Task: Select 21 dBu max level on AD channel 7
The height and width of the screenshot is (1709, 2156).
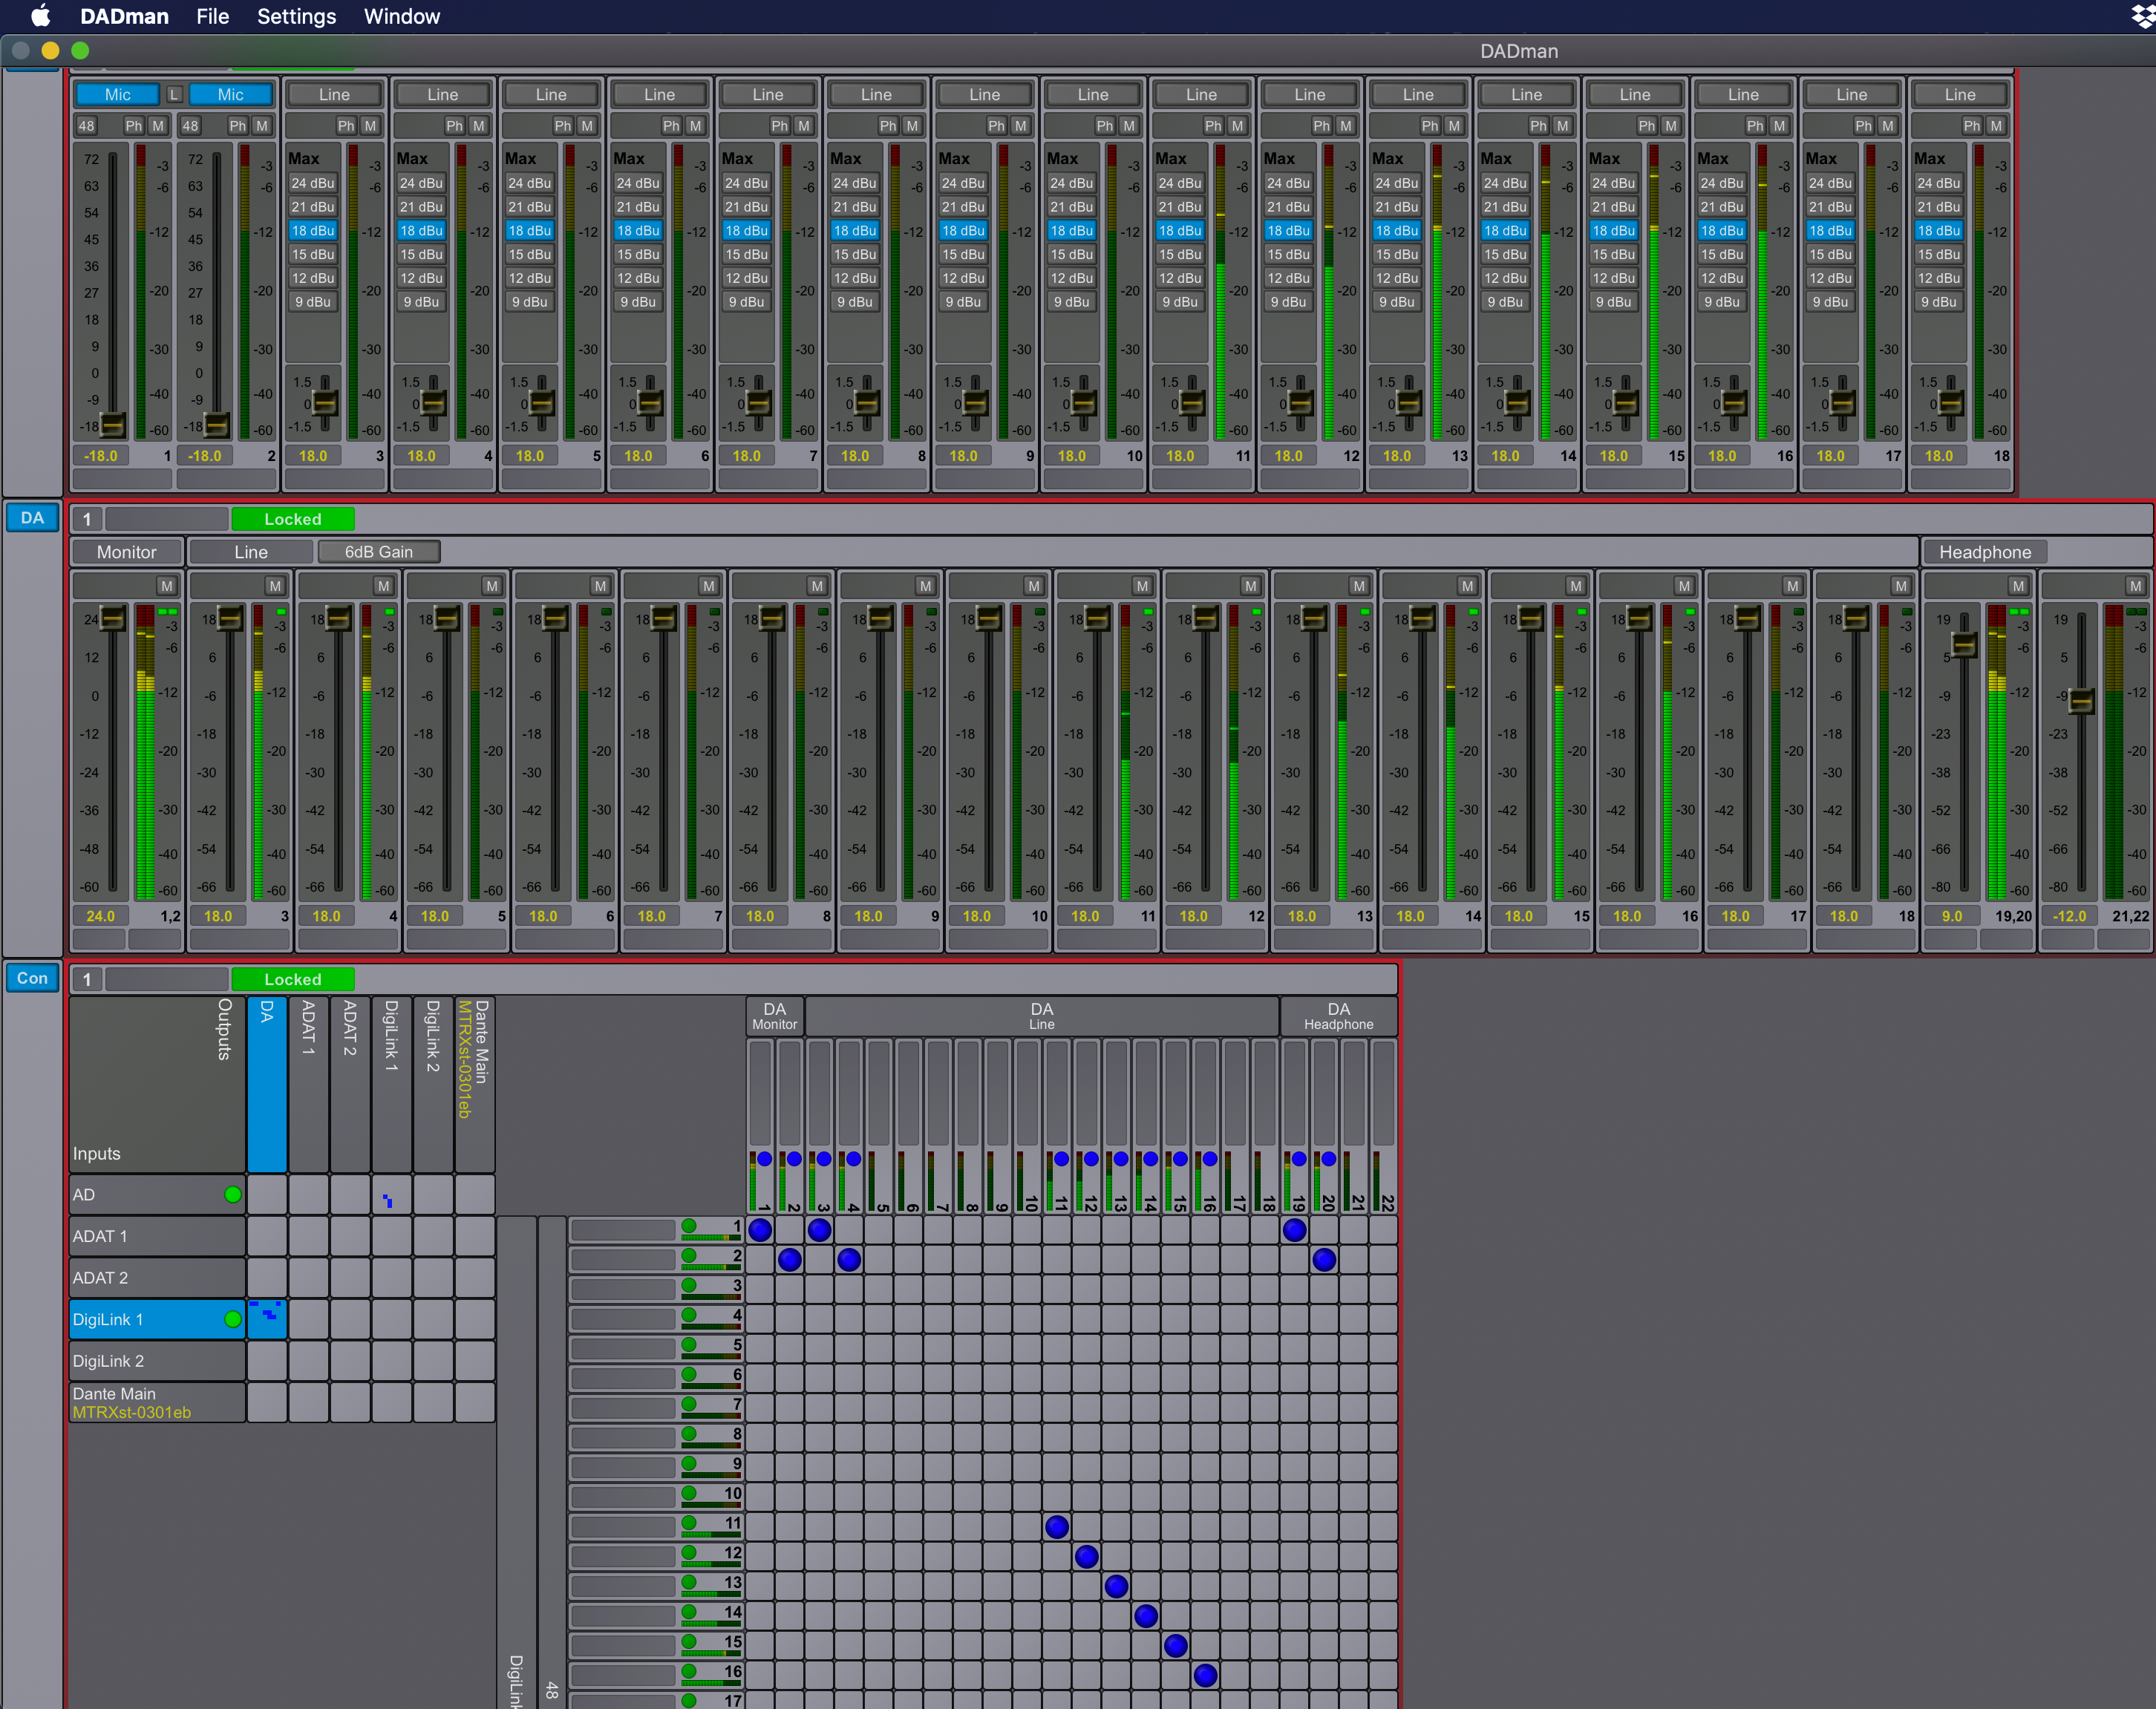Action: click(746, 207)
